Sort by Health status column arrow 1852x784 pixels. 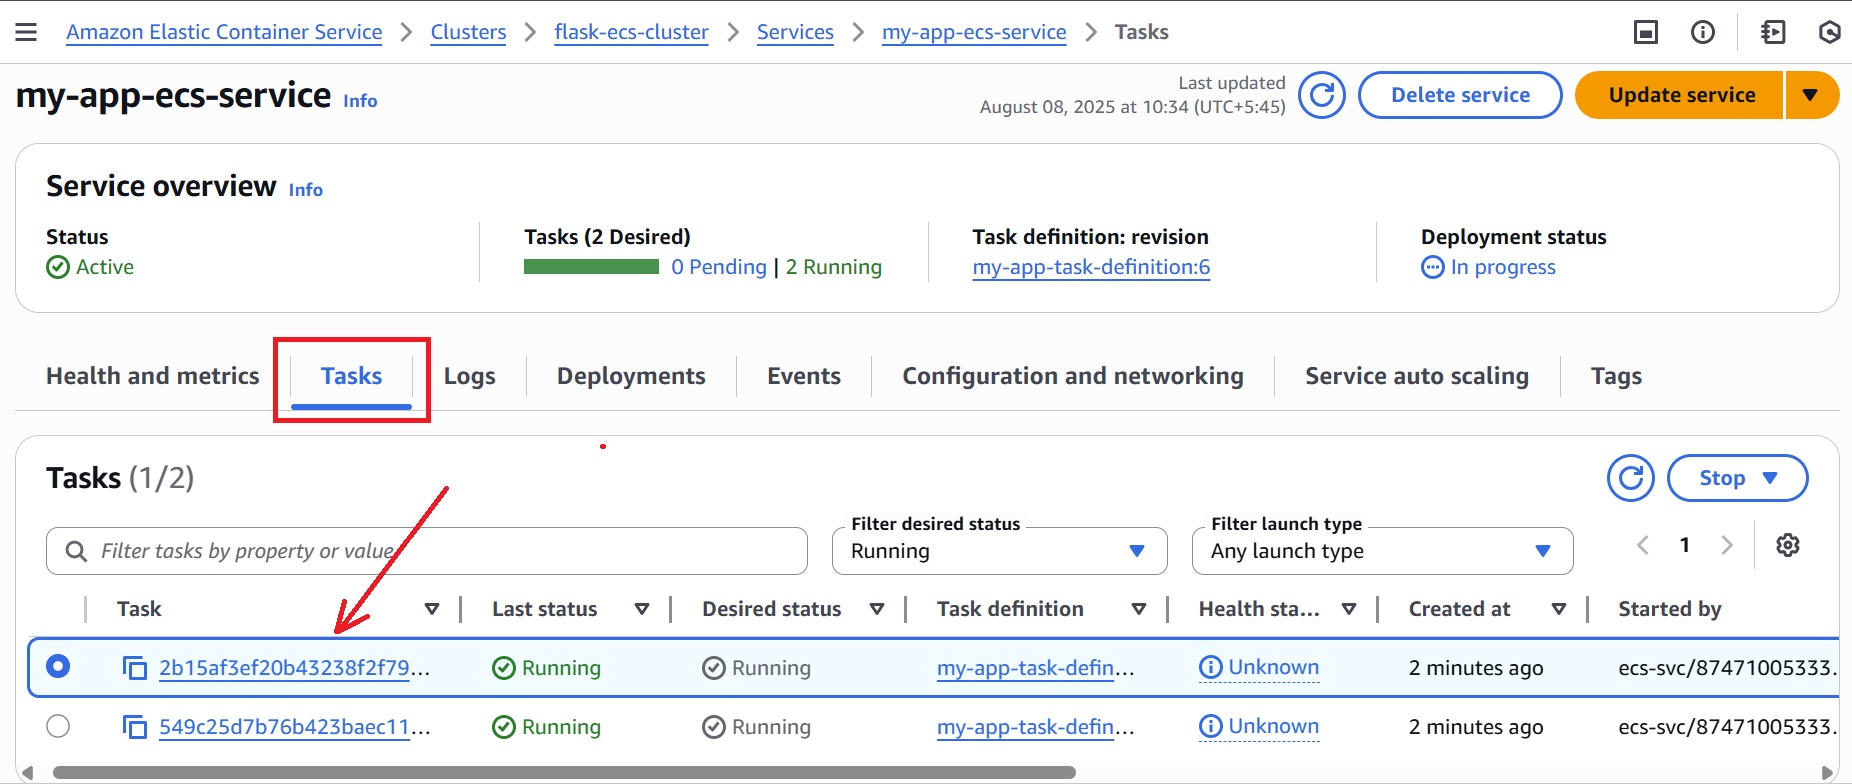1349,609
